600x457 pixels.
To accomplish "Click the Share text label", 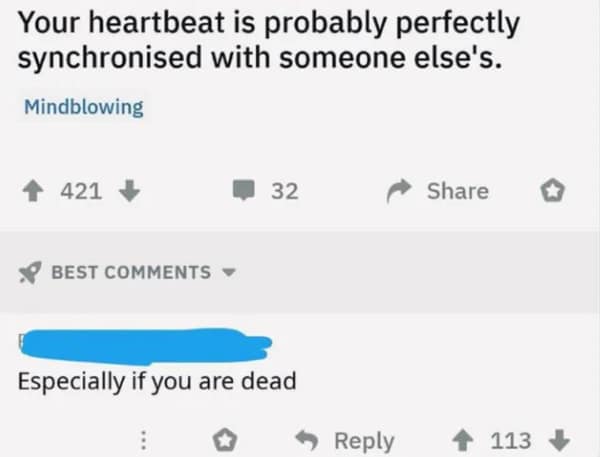I will 457,191.
